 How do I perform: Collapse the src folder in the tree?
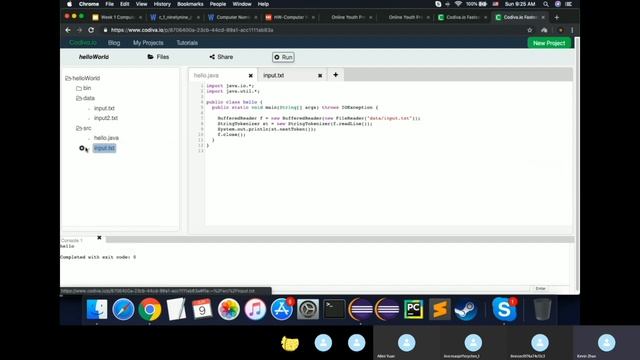point(83,128)
